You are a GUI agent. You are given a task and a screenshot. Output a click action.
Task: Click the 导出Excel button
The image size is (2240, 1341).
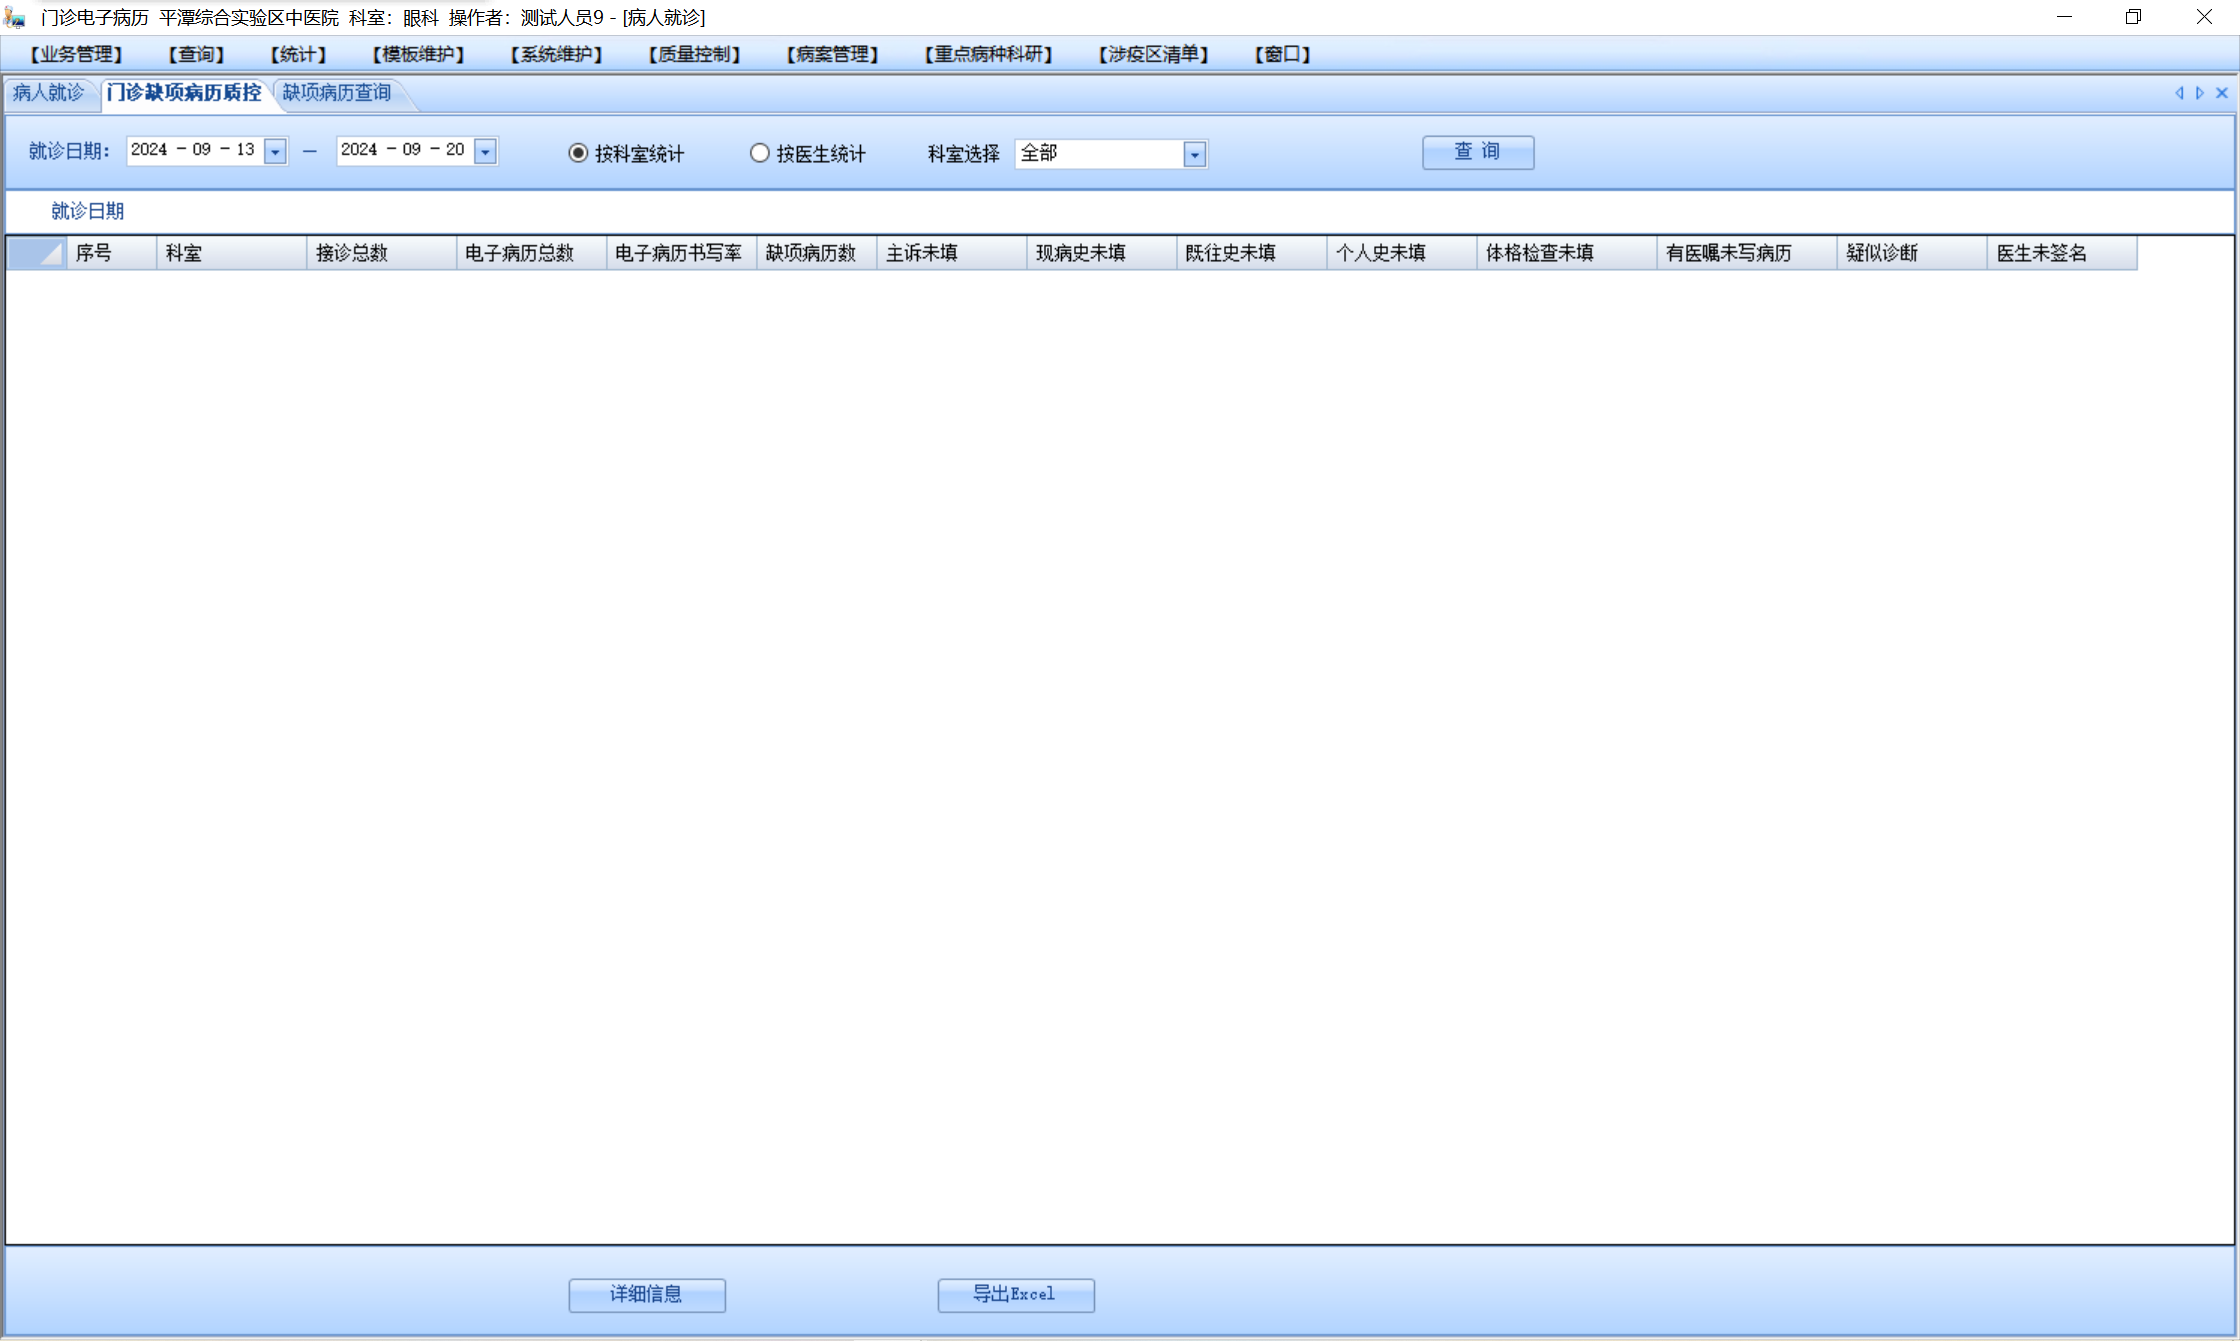point(1015,1294)
